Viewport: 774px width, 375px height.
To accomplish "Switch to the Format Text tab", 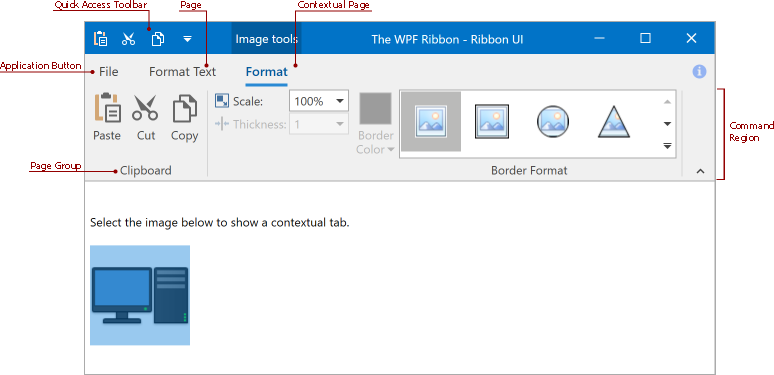I will tap(183, 72).
